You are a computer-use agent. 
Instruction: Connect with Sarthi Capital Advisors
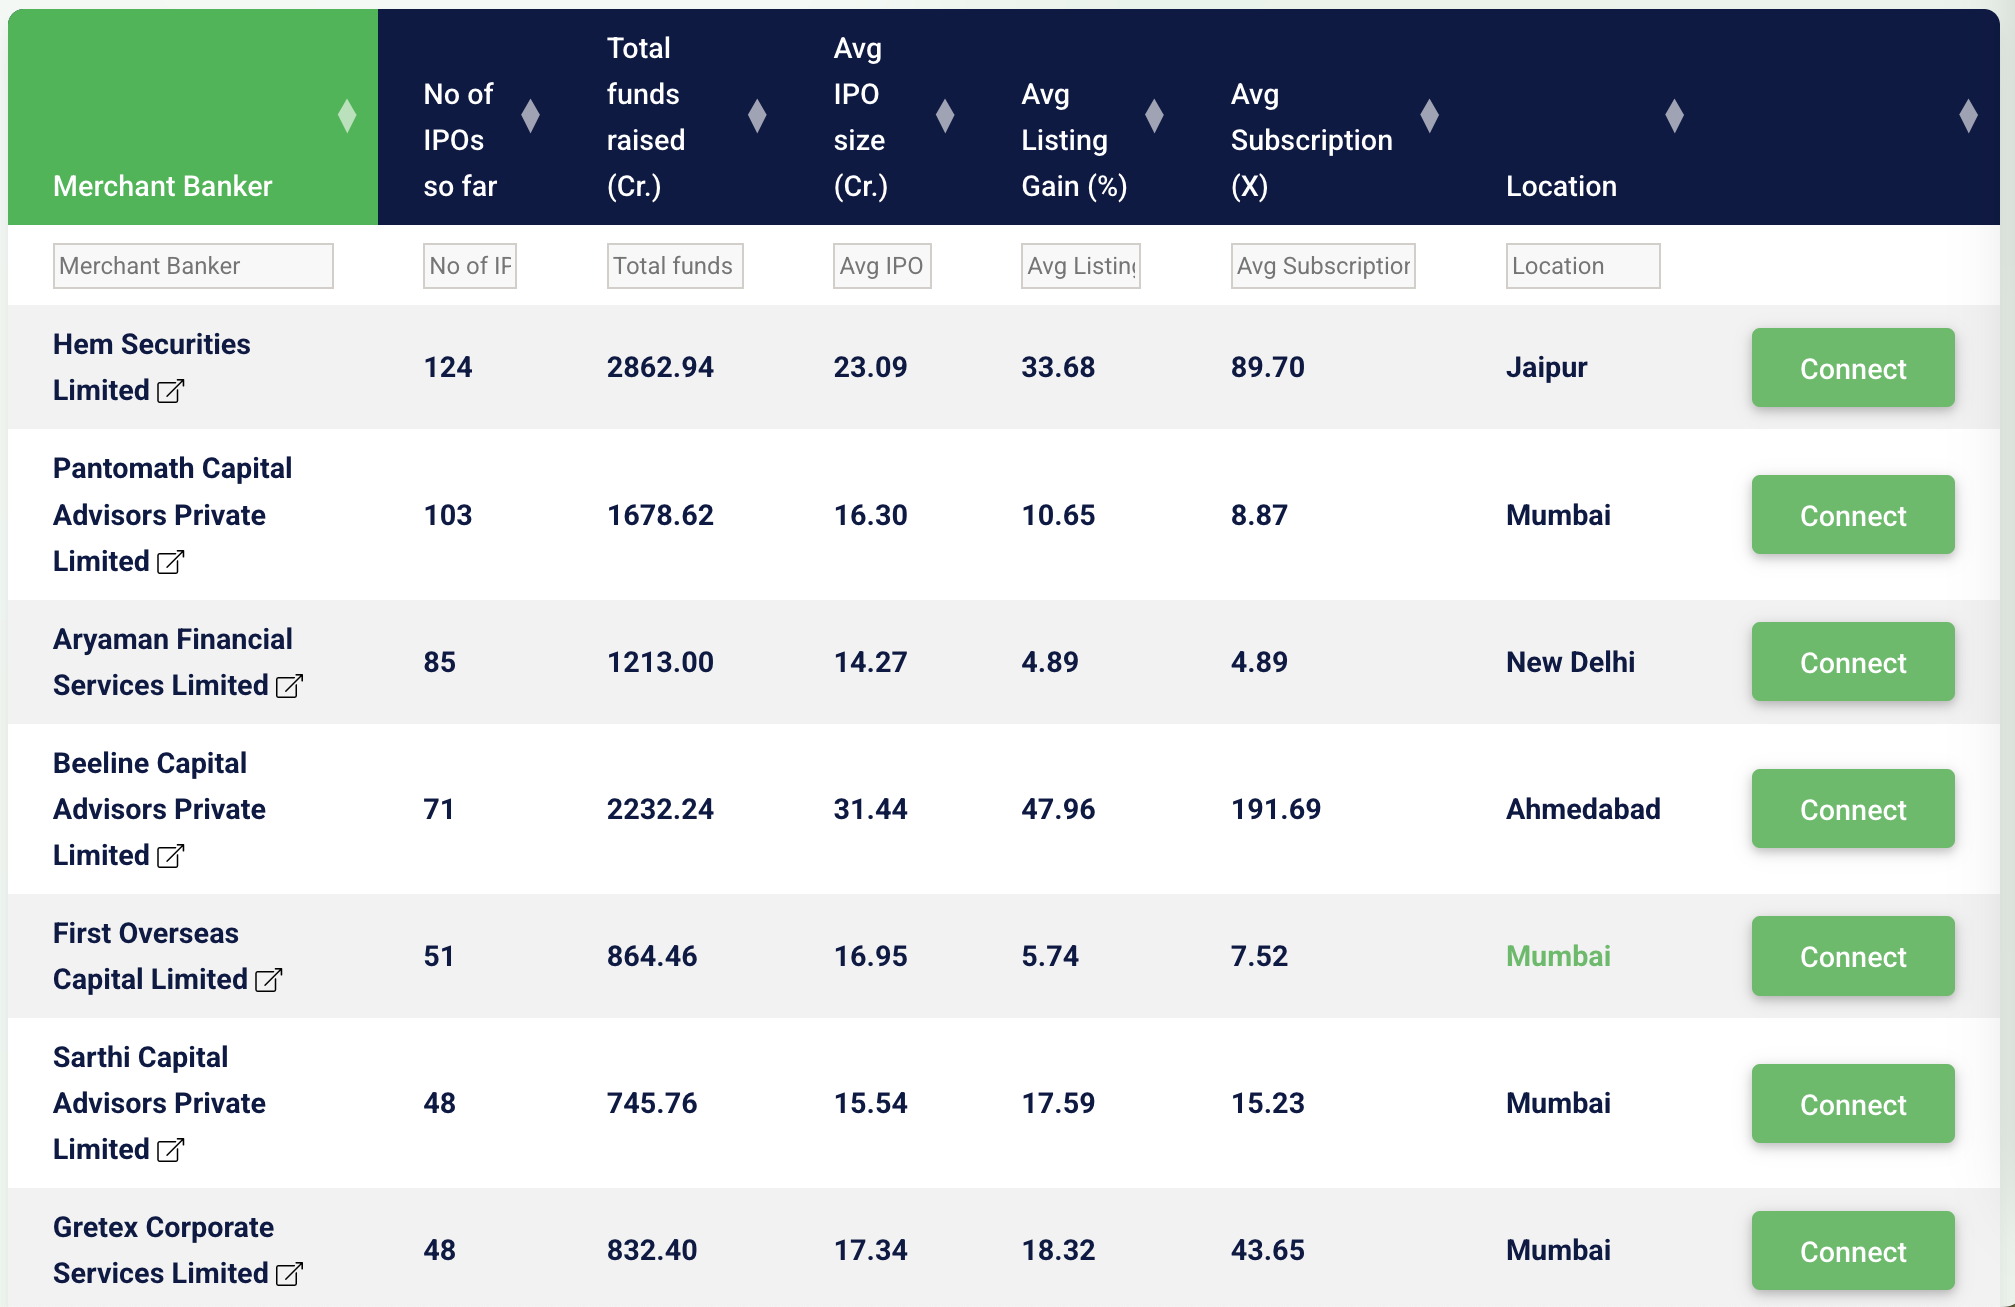pos(1853,1104)
